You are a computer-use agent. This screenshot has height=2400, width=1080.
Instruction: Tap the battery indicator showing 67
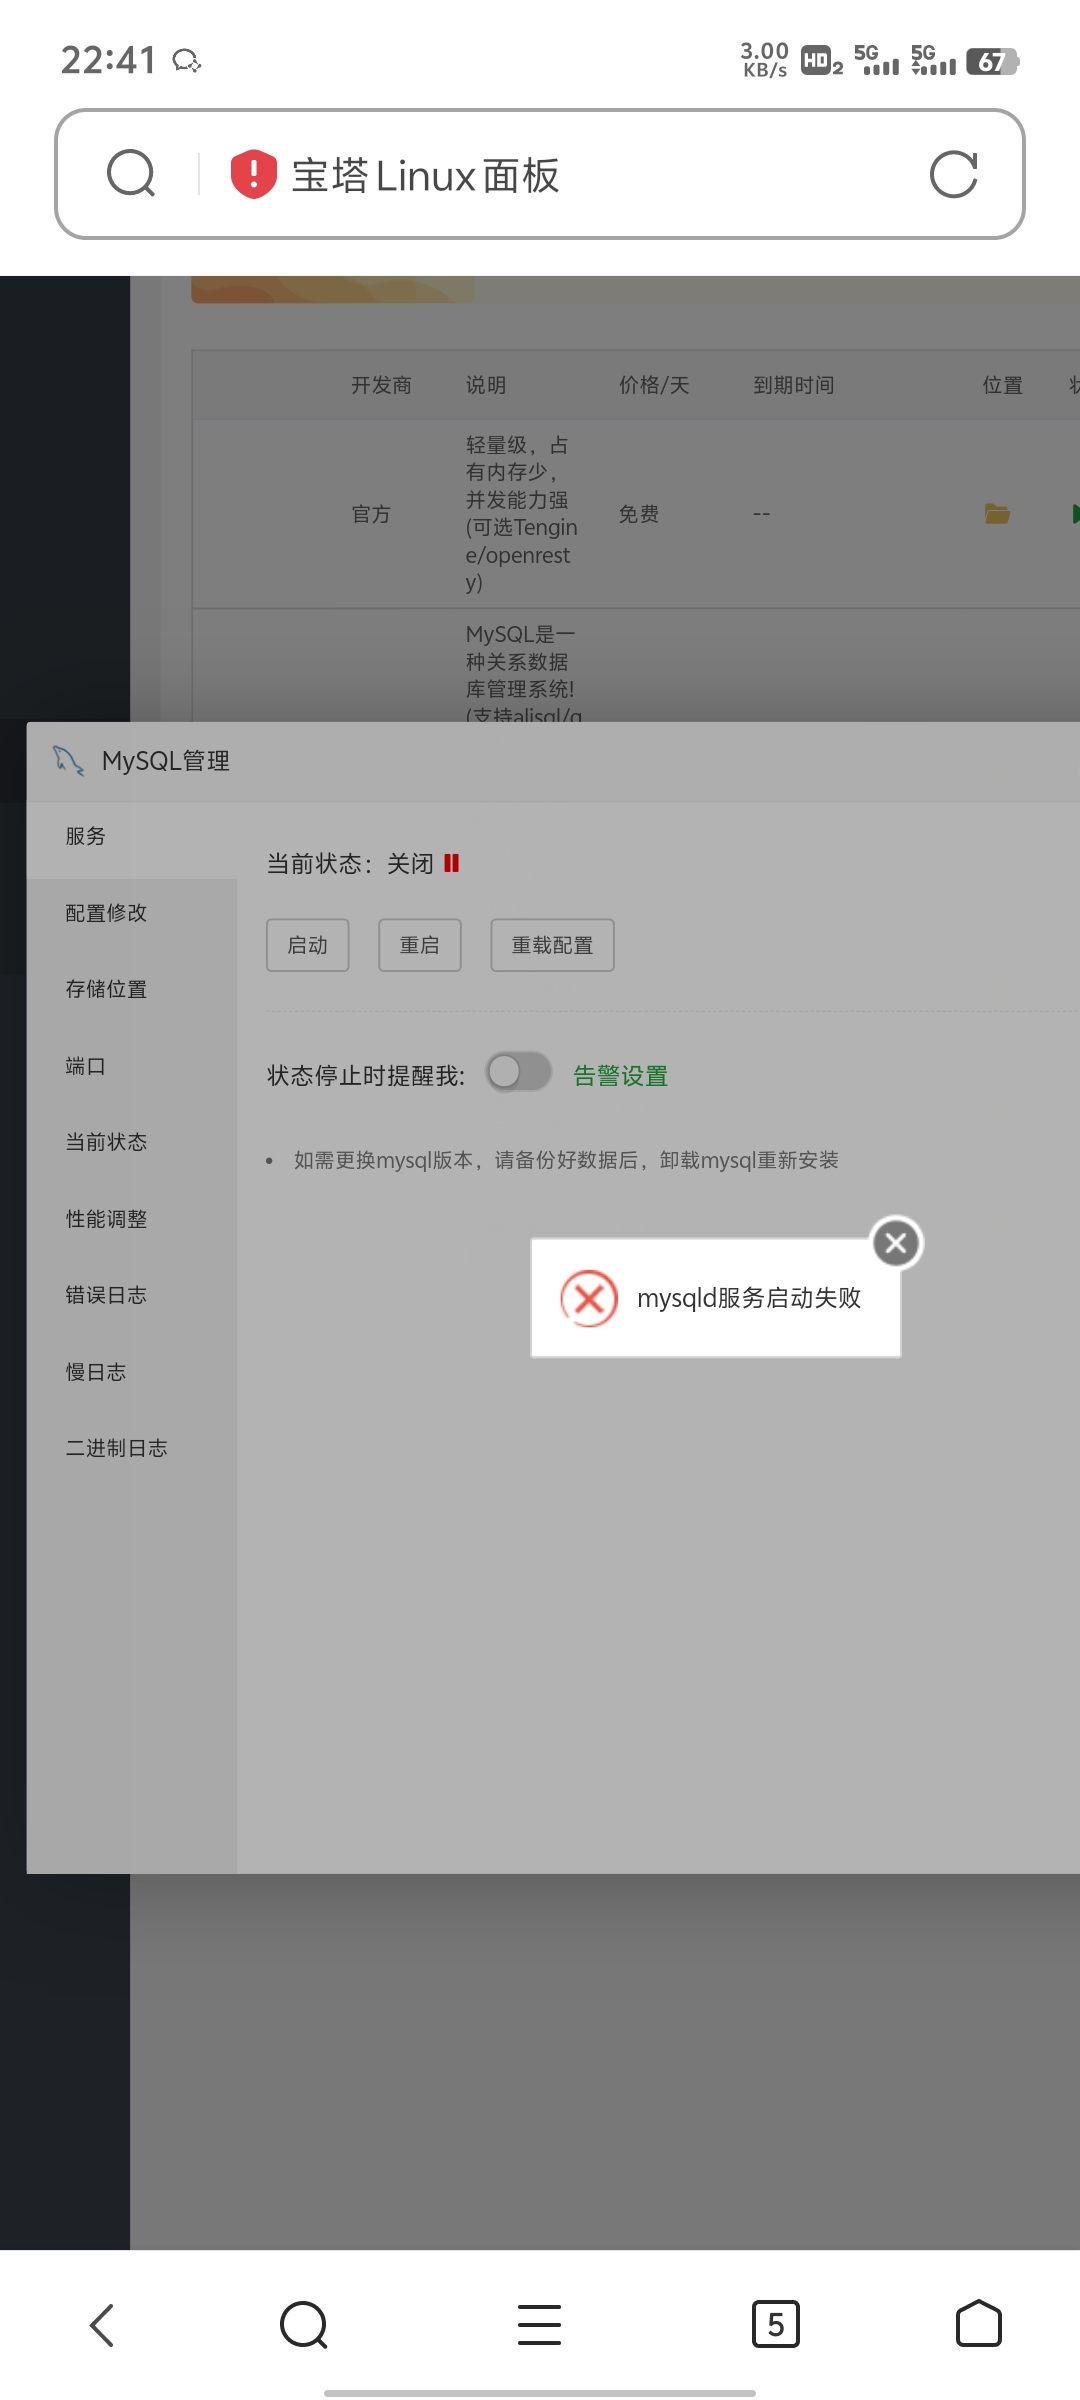pos(992,62)
